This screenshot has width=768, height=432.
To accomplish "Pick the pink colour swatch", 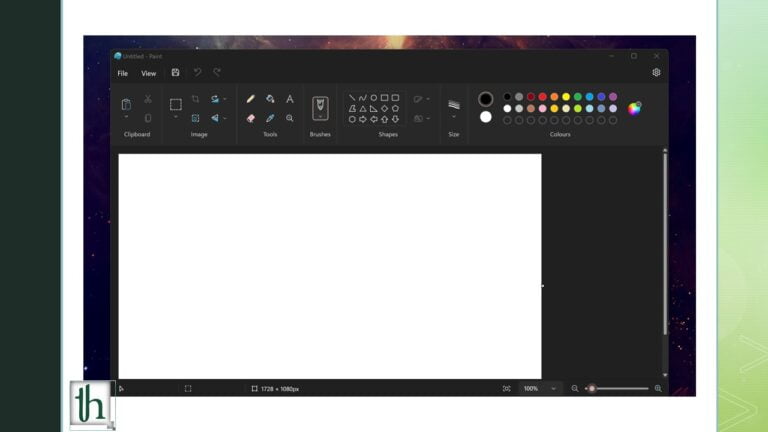I will pos(542,108).
